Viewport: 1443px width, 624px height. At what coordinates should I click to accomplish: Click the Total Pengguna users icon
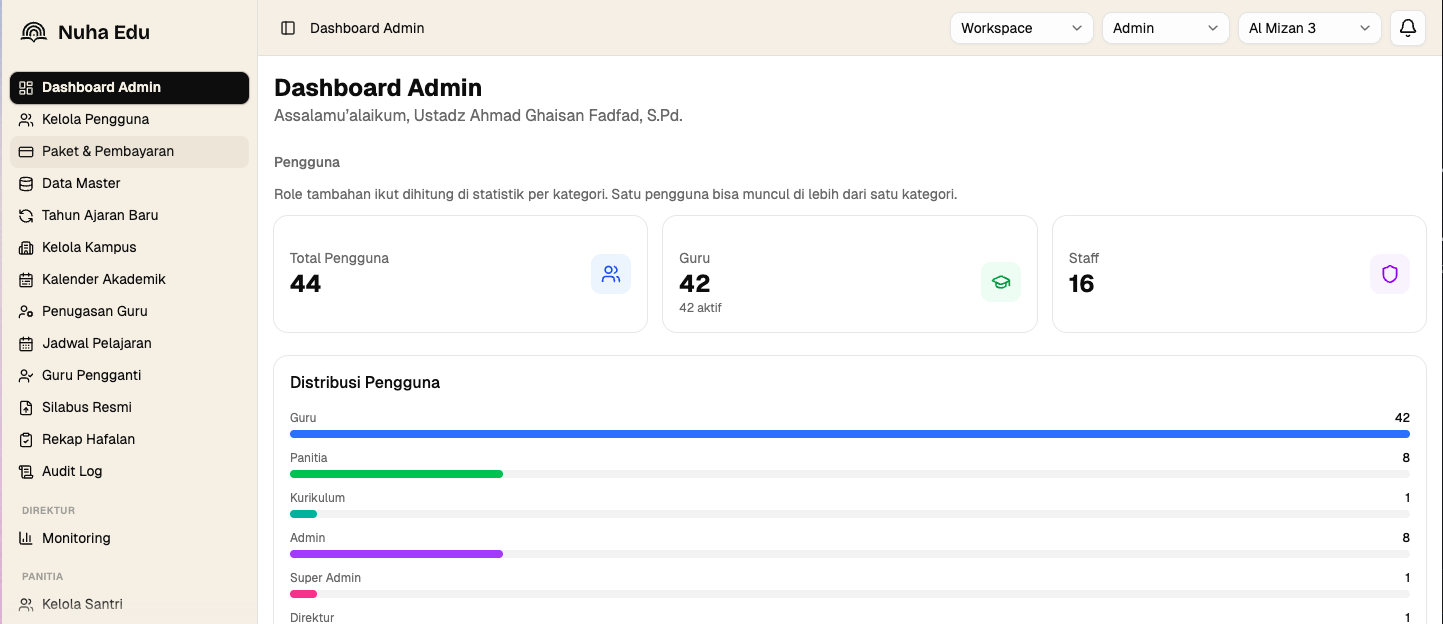(x=611, y=274)
